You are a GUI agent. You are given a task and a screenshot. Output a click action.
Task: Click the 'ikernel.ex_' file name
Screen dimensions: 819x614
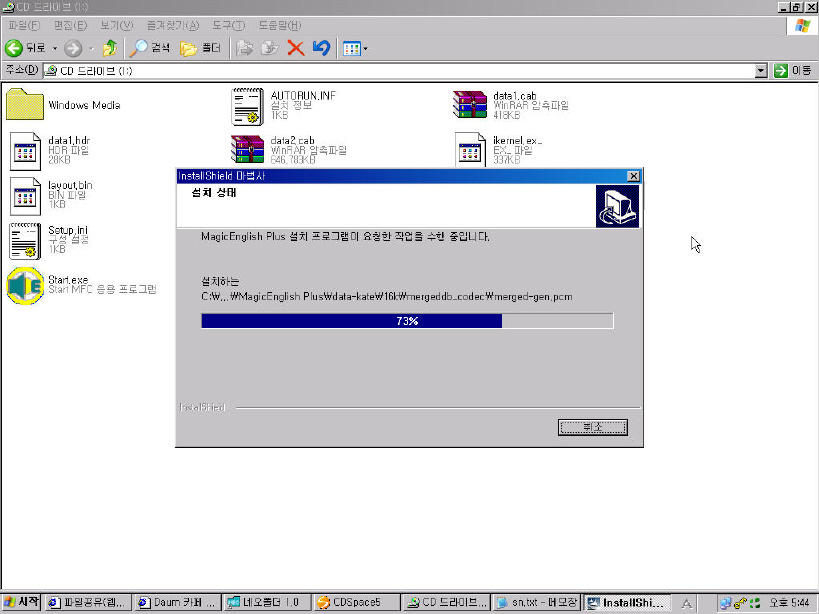pyautogui.click(x=518, y=140)
